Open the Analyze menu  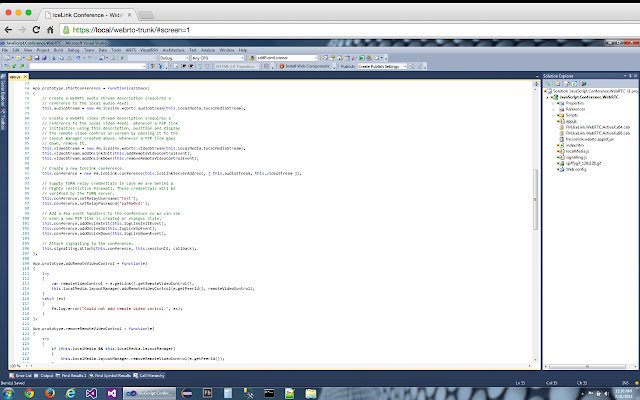click(207, 49)
